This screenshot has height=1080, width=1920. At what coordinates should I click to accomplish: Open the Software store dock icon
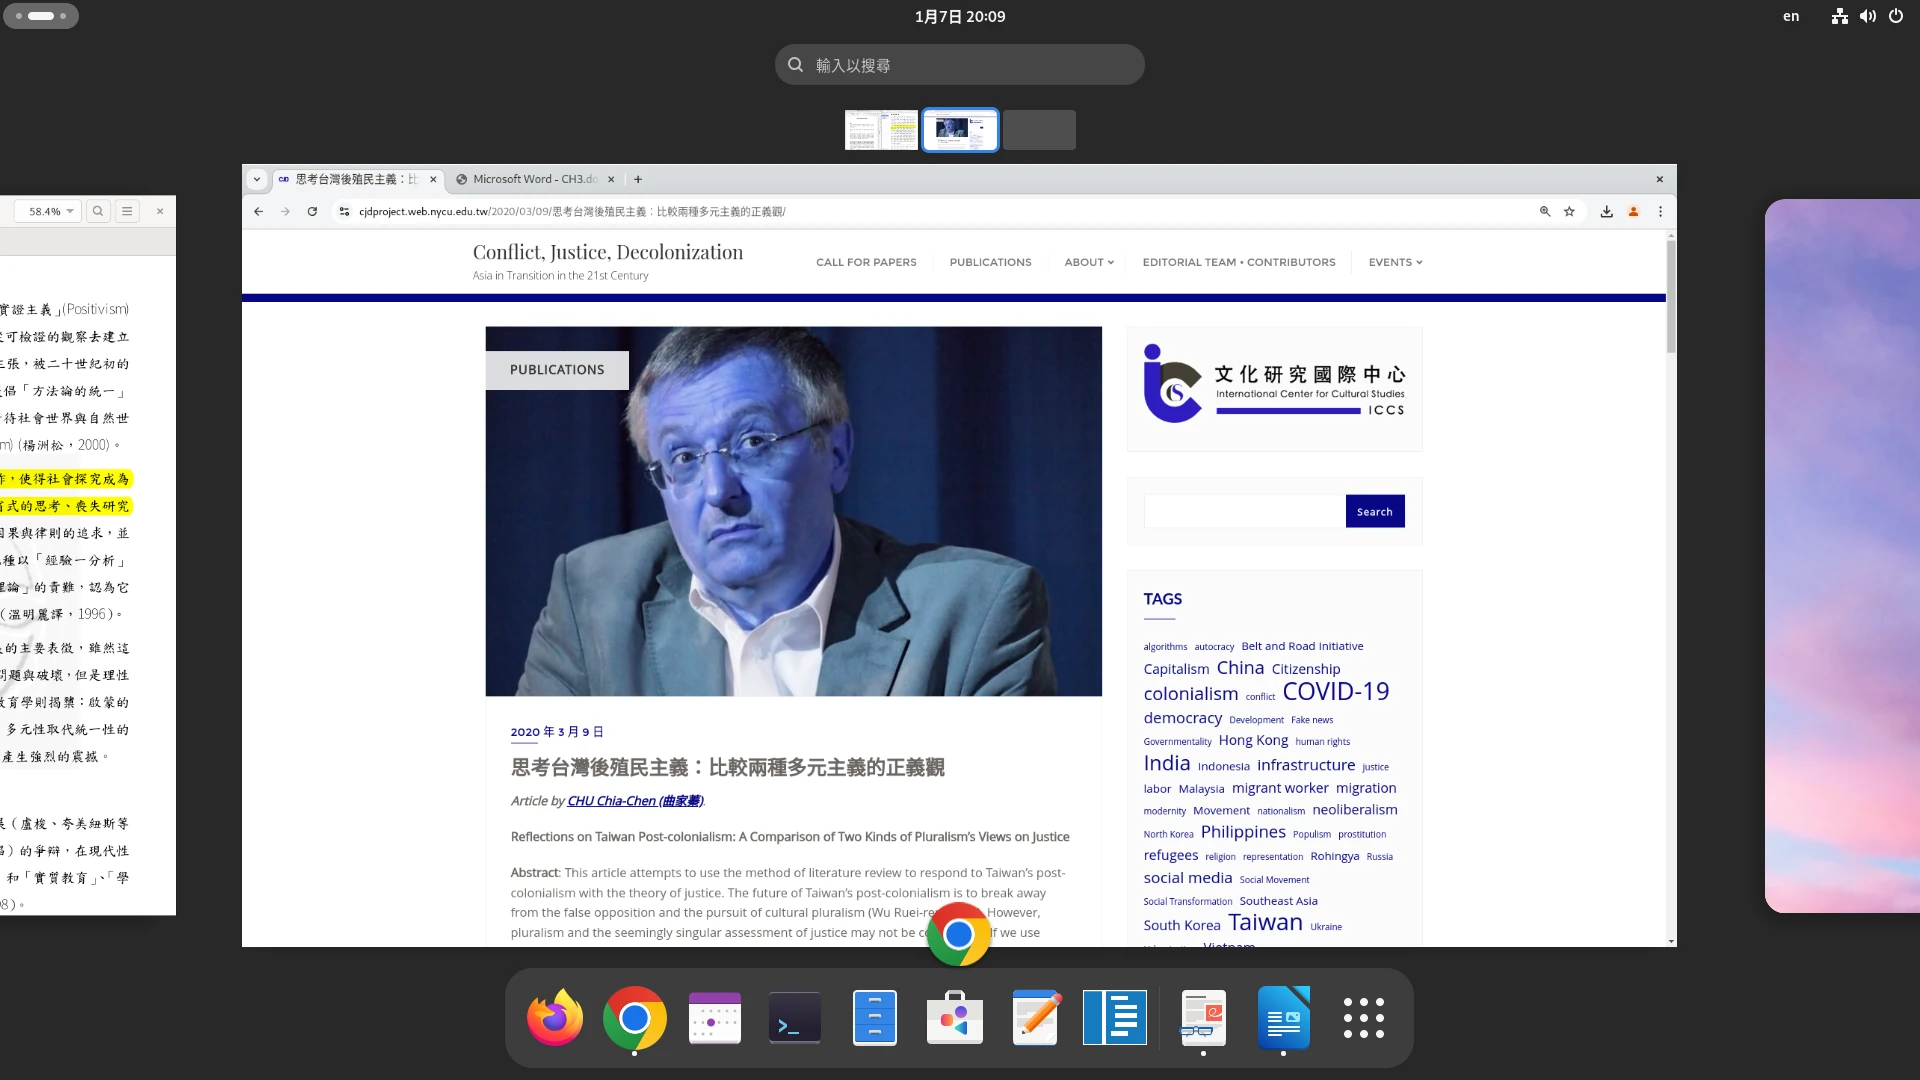954,1018
